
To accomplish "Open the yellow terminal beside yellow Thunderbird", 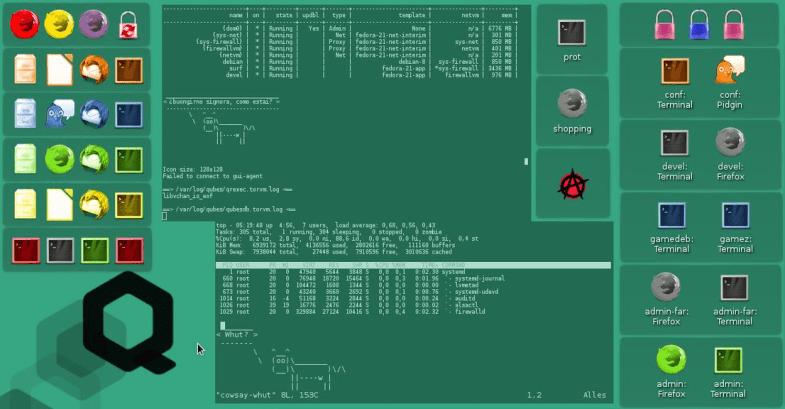I will (129, 205).
